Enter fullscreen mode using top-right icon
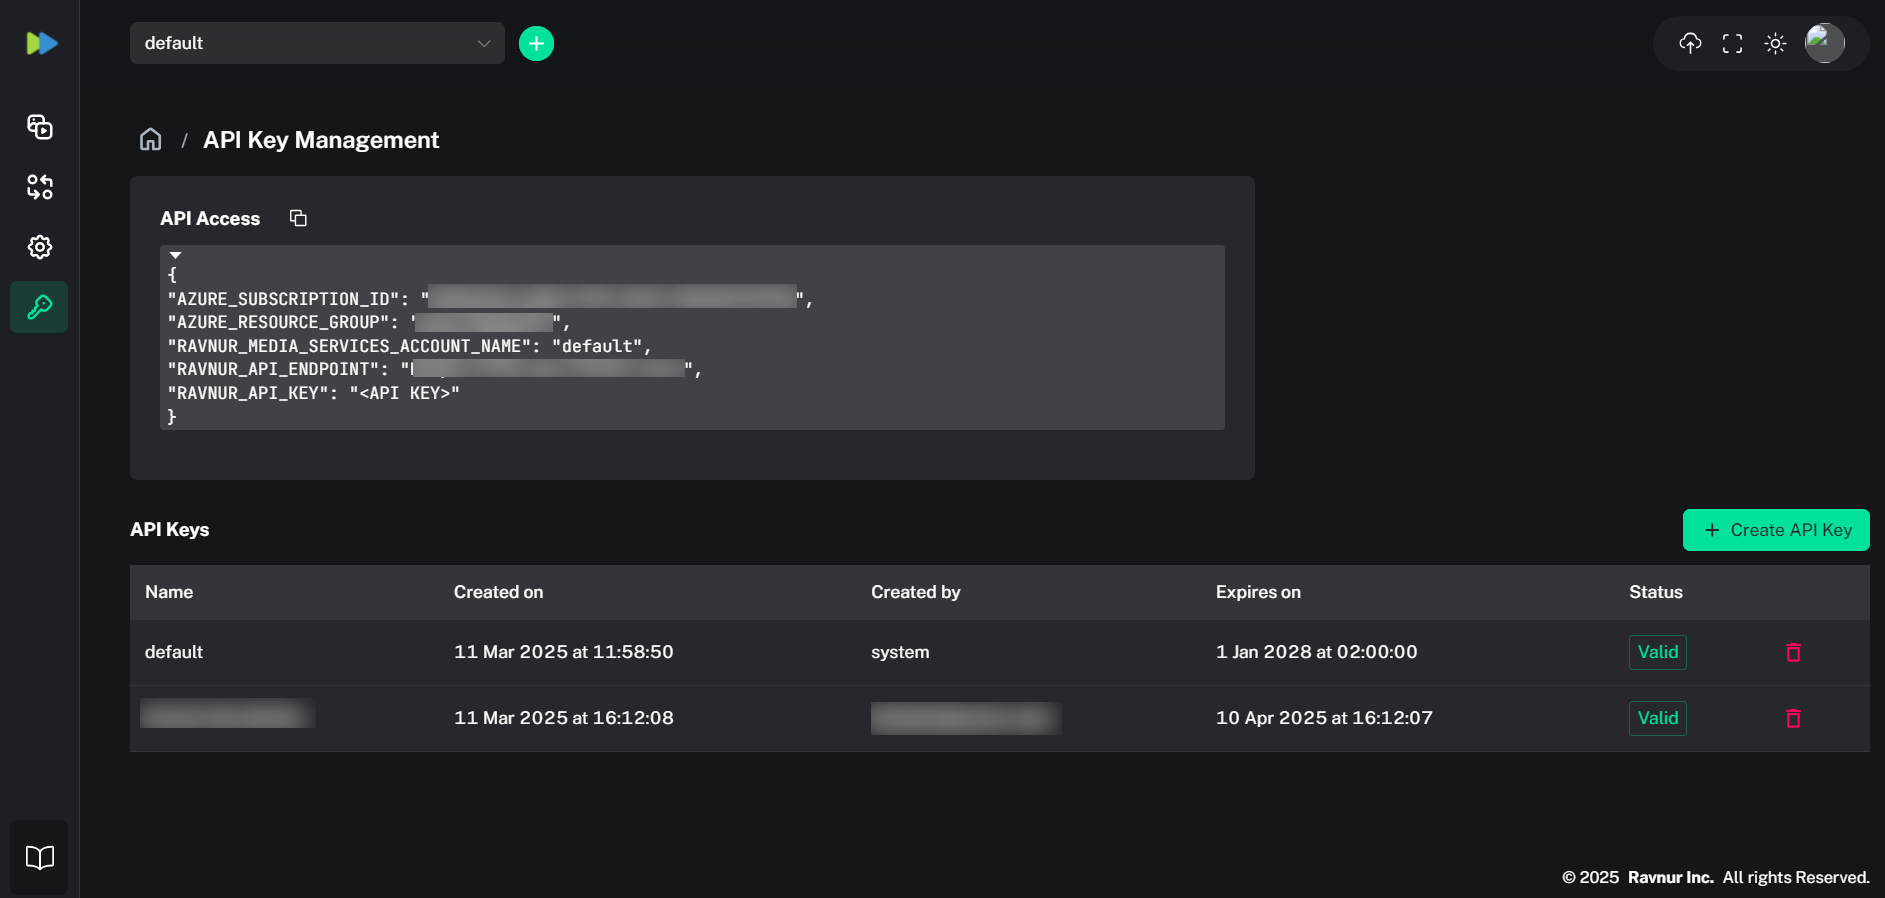 click(x=1732, y=43)
